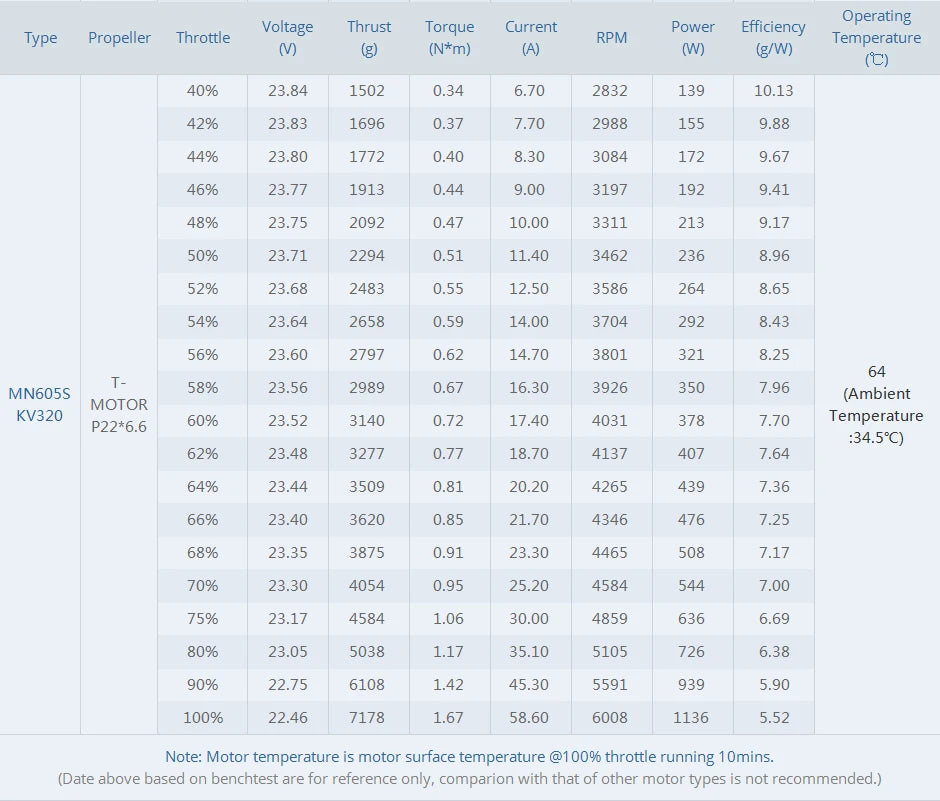Select voltage value 23.84
The width and height of the screenshot is (940, 801).
288,91
